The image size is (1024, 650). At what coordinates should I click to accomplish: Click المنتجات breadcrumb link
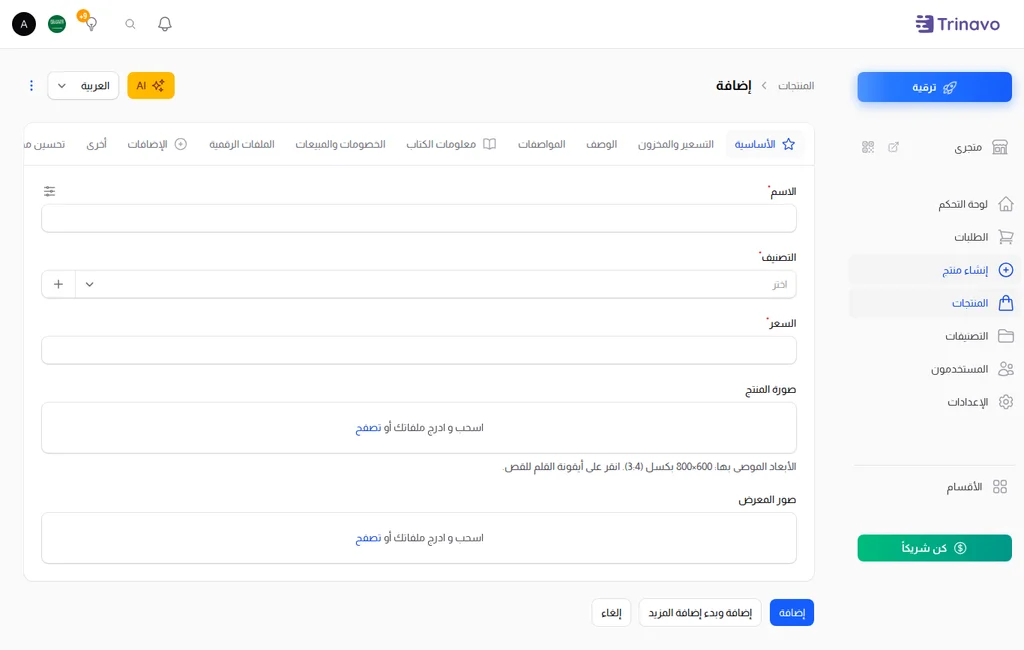796,86
